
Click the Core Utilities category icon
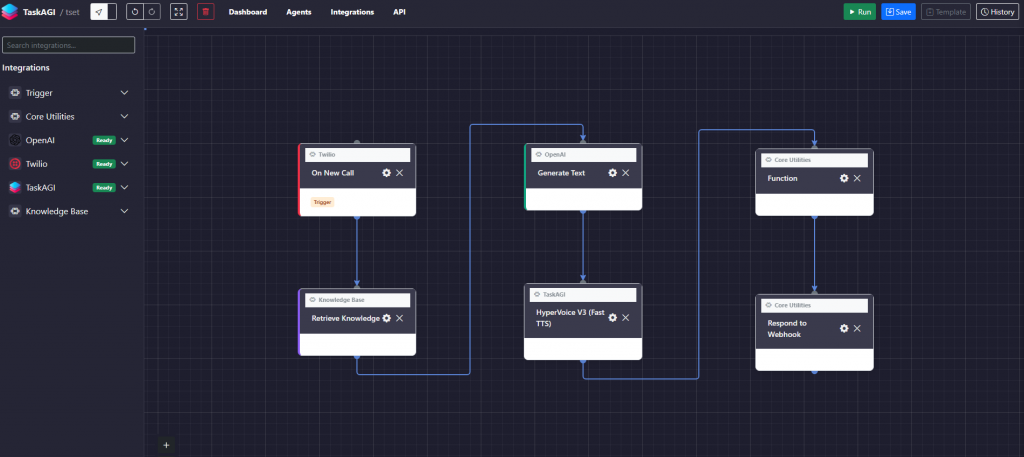15,116
